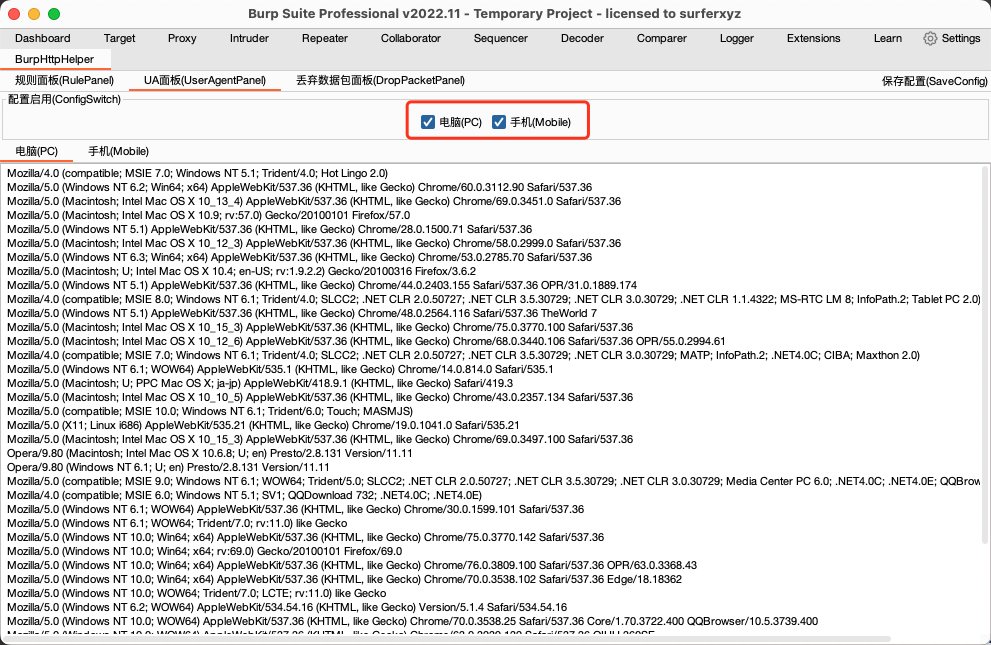Go to the Repeater tab
Image resolution: width=991 pixels, height=645 pixels.
(x=325, y=39)
